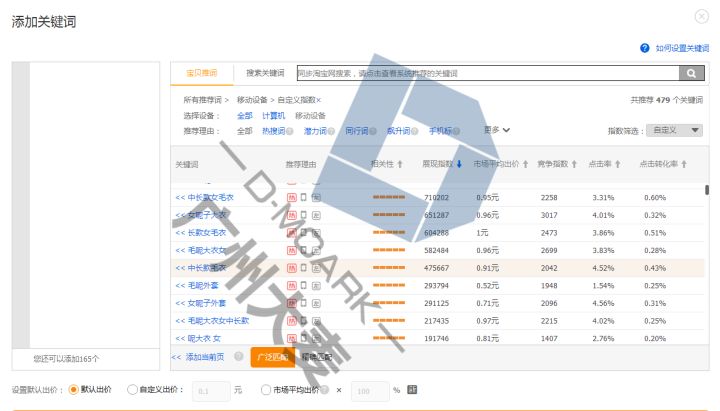Viewport: 720px width, 411px height.
Task: Sort by 展现指数 blue down arrow
Action: click(459, 164)
